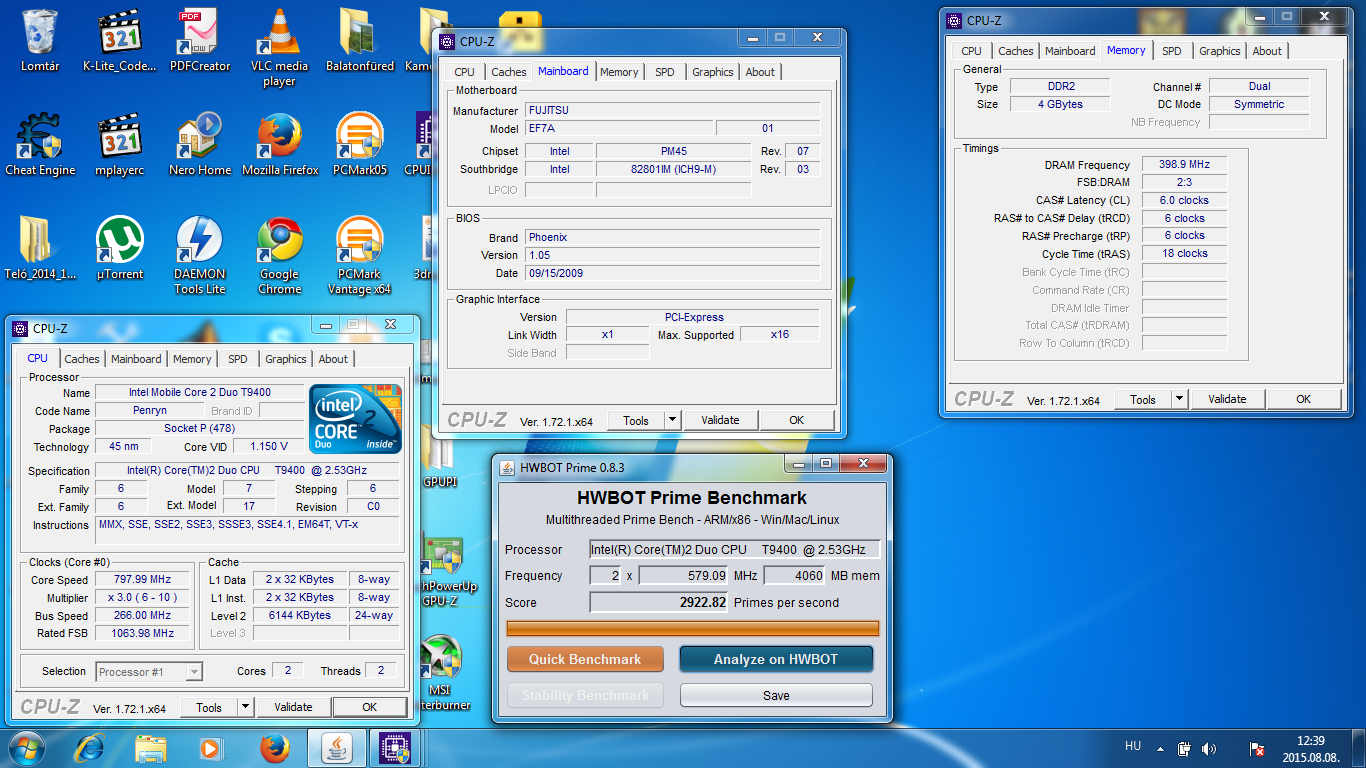Select the CPU-Z taskbar button

(x=396, y=748)
